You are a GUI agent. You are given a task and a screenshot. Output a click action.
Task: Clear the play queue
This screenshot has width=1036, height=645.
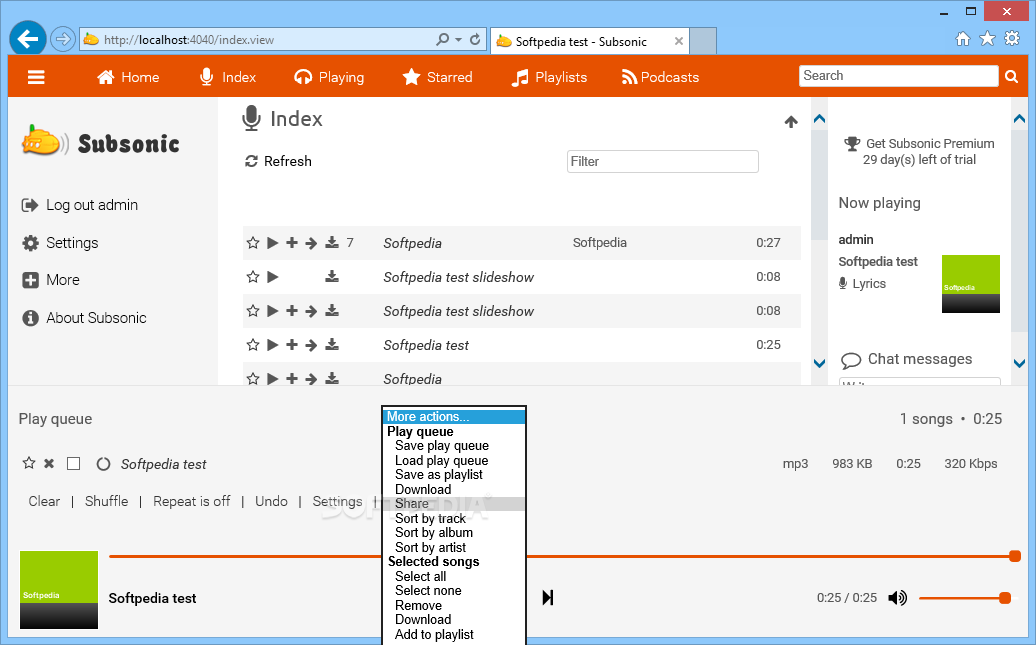coord(44,502)
